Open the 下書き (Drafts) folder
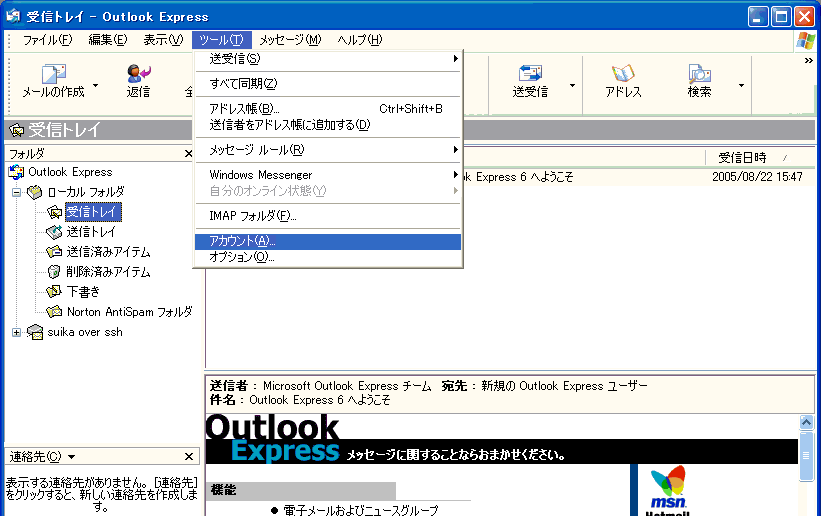821x516 pixels. [83, 291]
